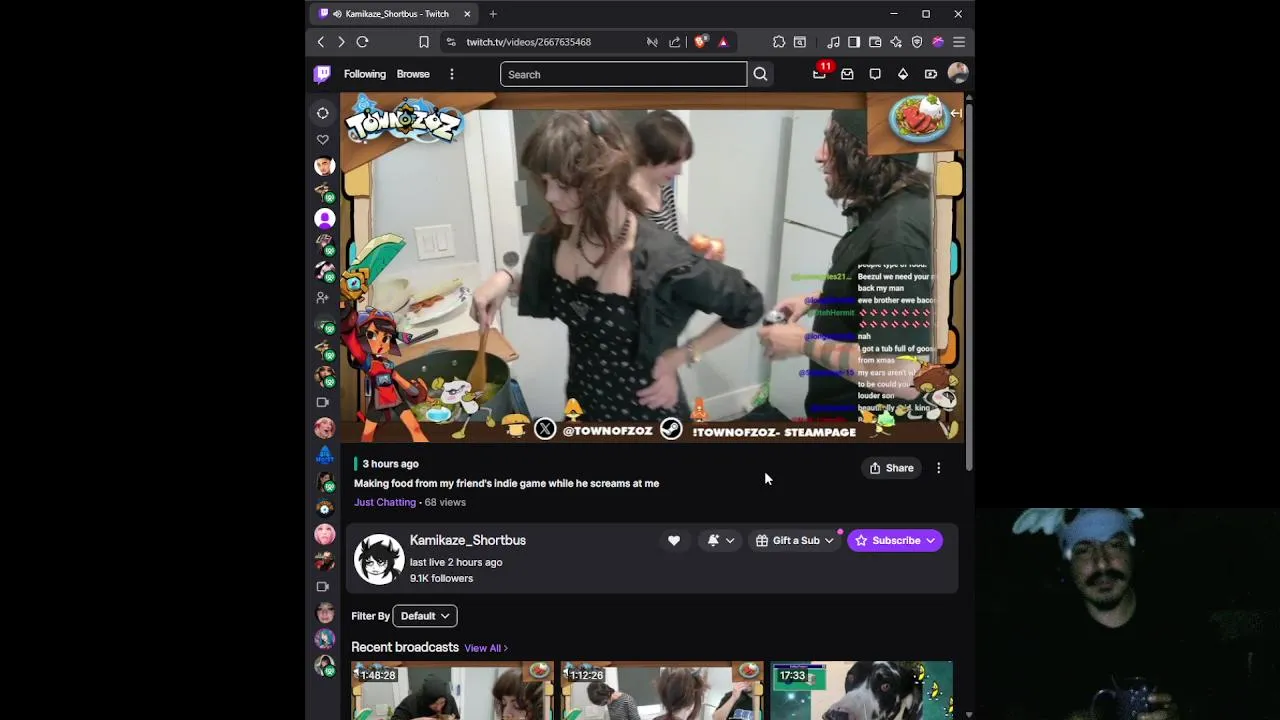1280x720 pixels.
Task: Open the Just Chatting category link
Action: tap(385, 502)
